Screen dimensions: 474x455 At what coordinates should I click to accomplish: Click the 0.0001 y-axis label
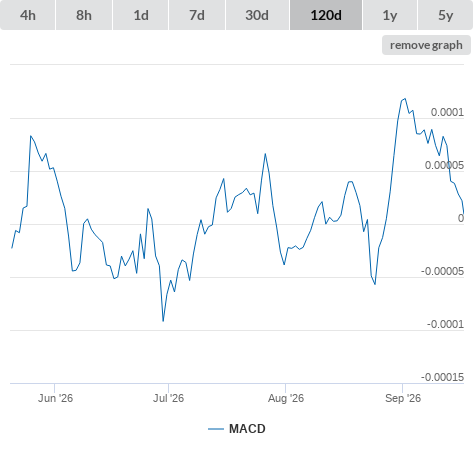(447, 112)
